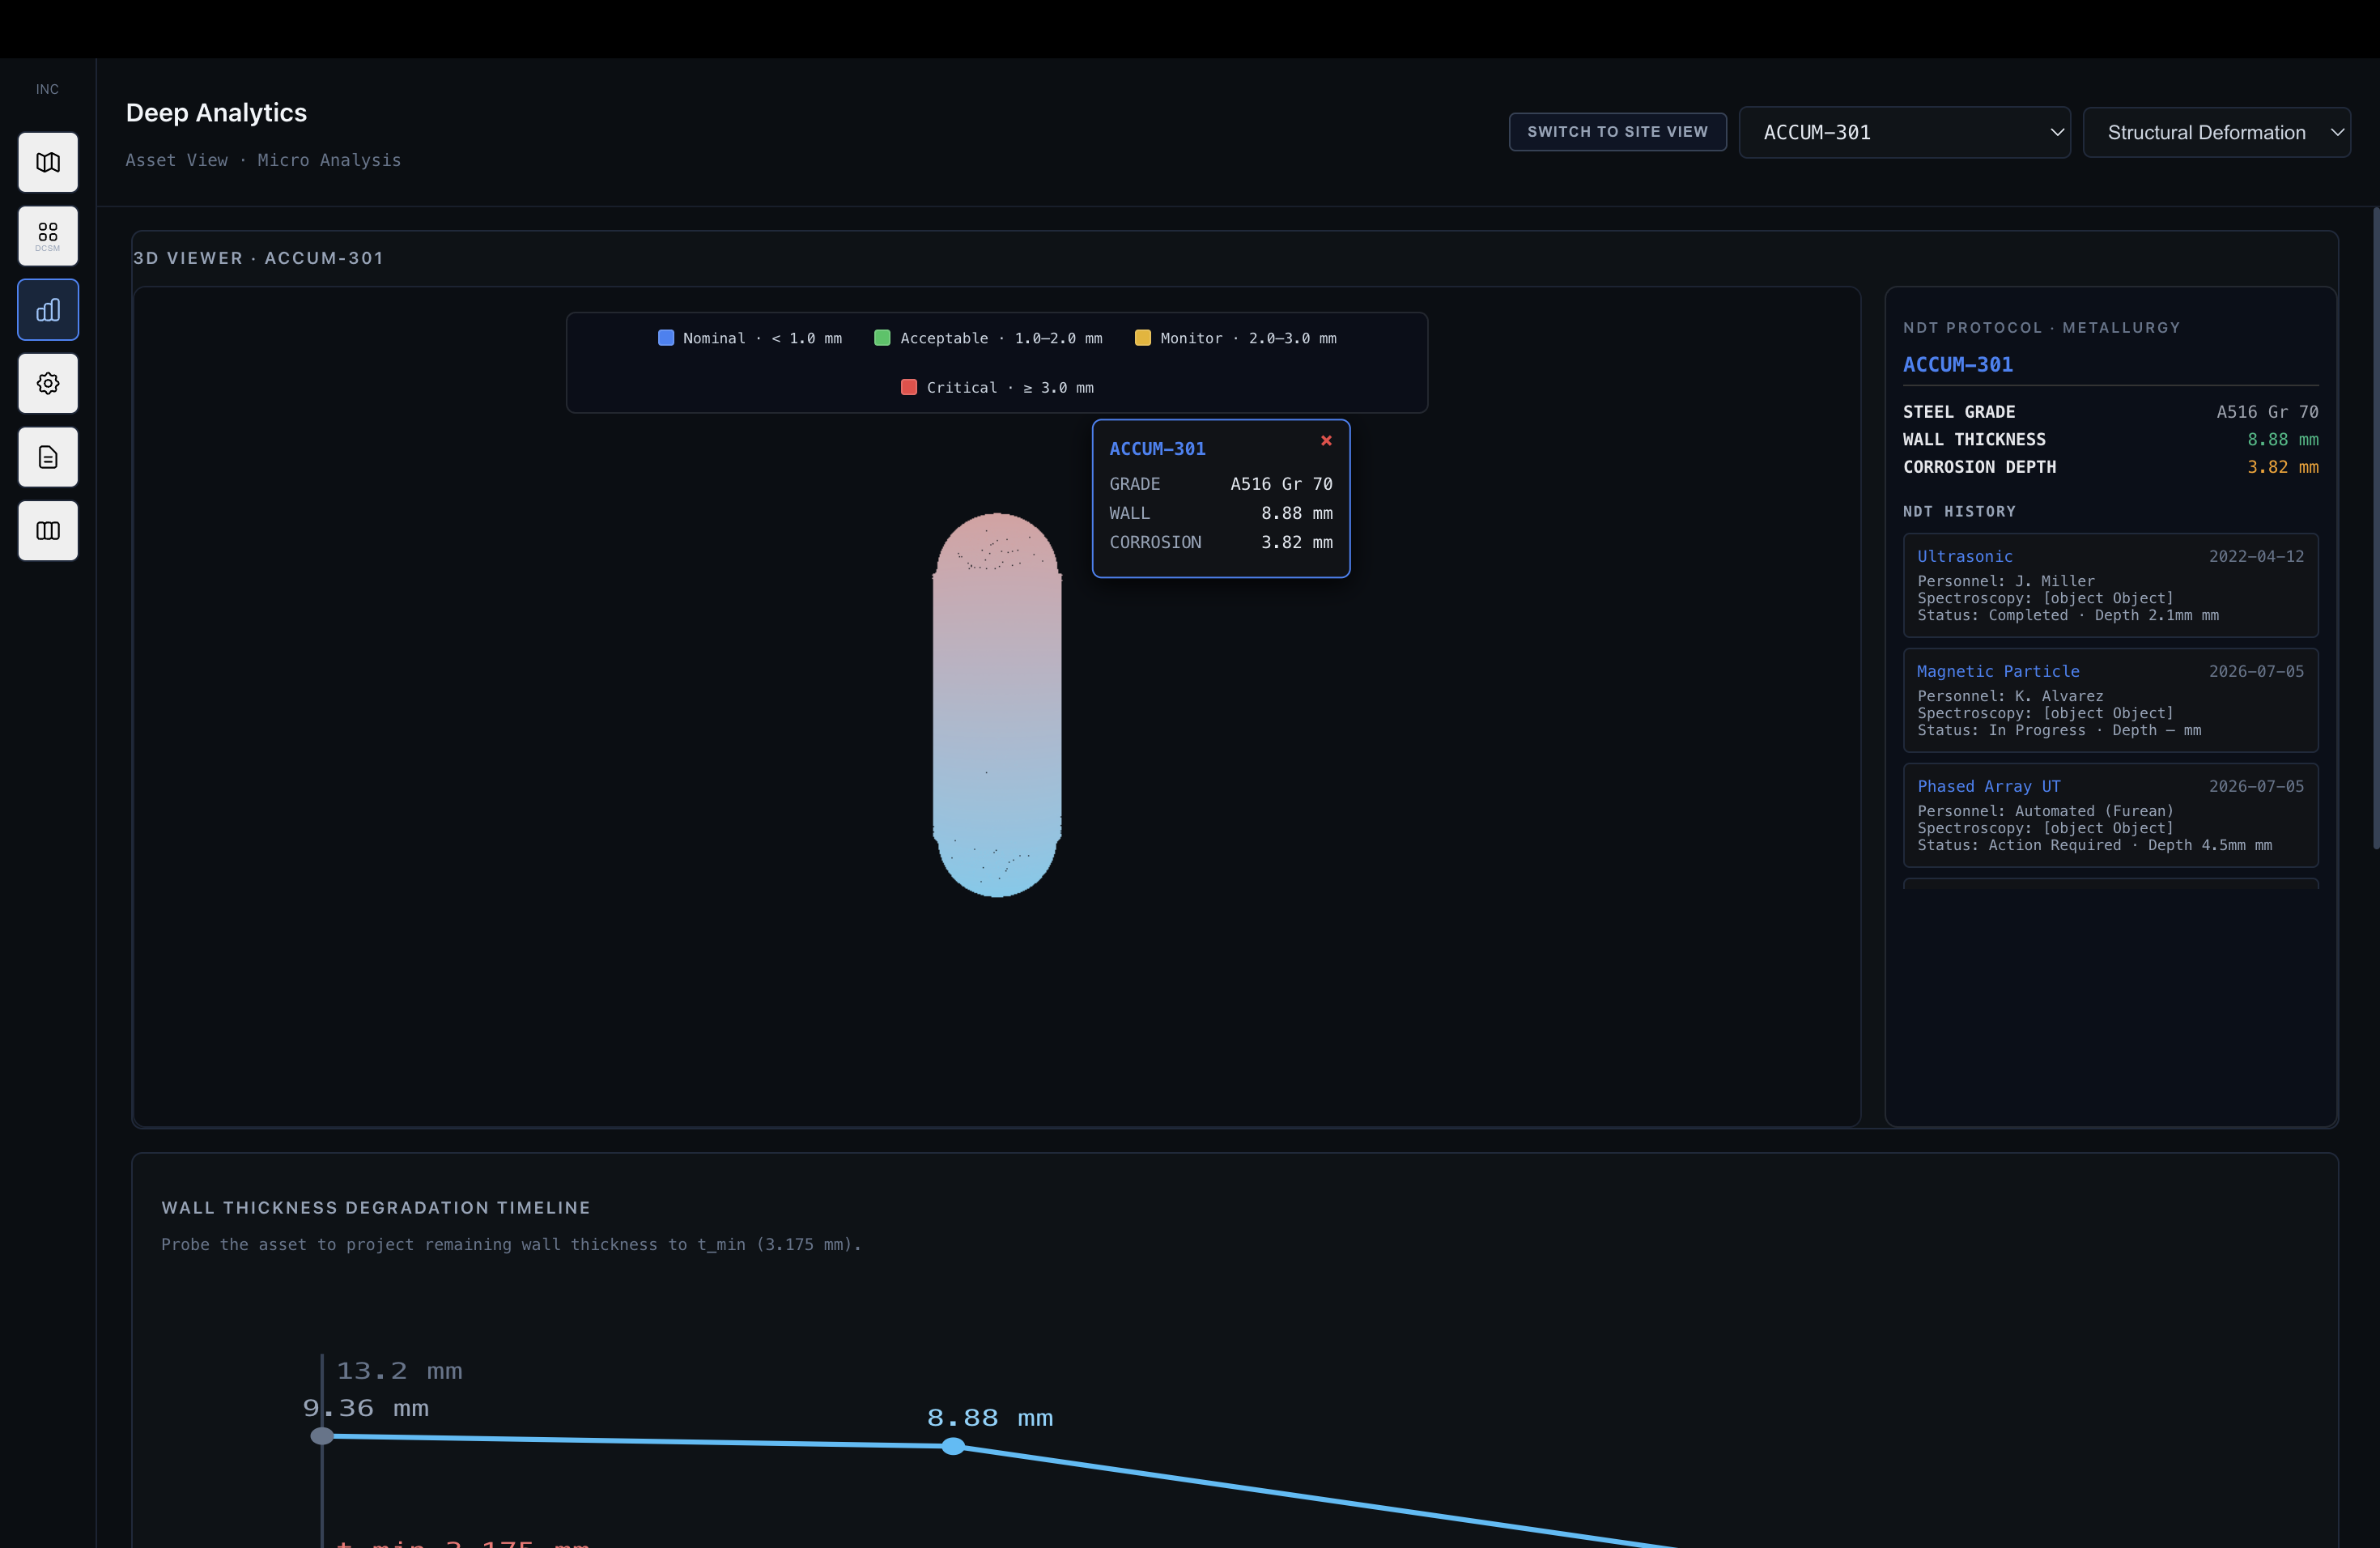The image size is (2380, 1548).
Task: Click the 8.88 mm timeline data point
Action: pyautogui.click(x=953, y=1446)
